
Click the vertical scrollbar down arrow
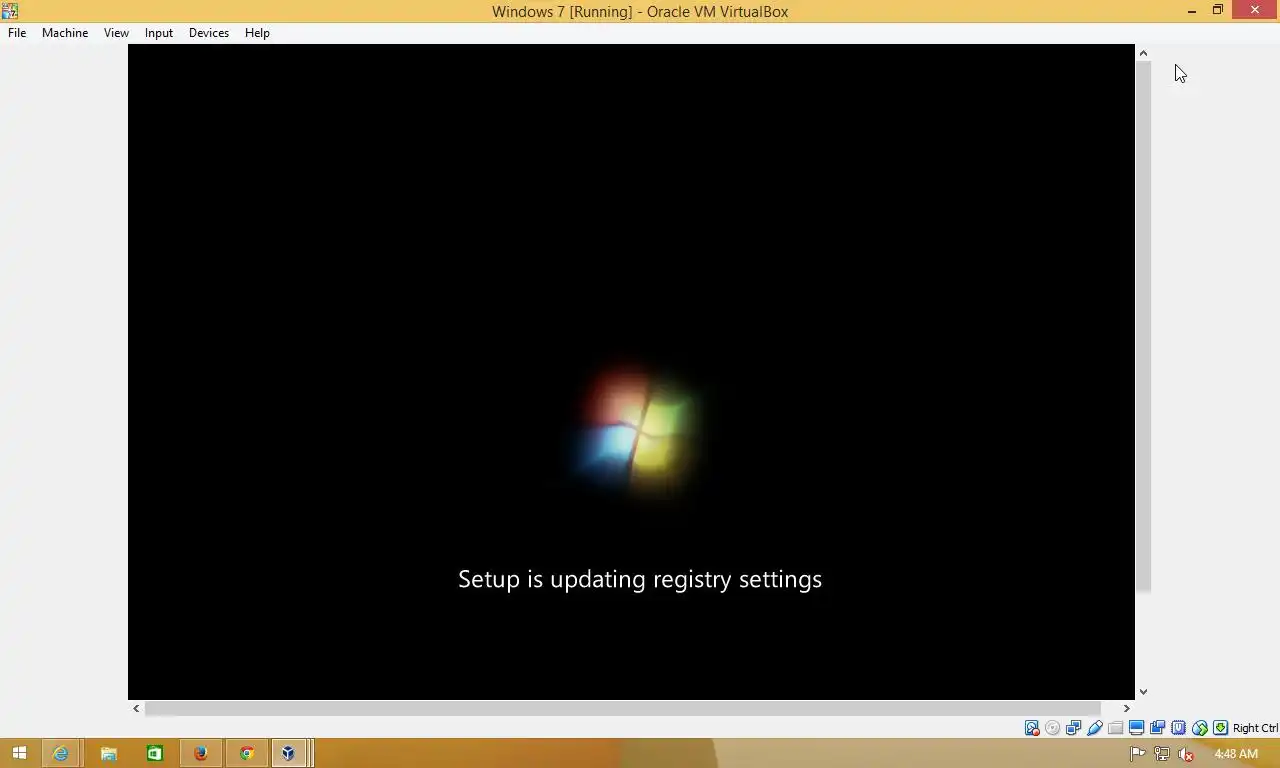point(1143,691)
